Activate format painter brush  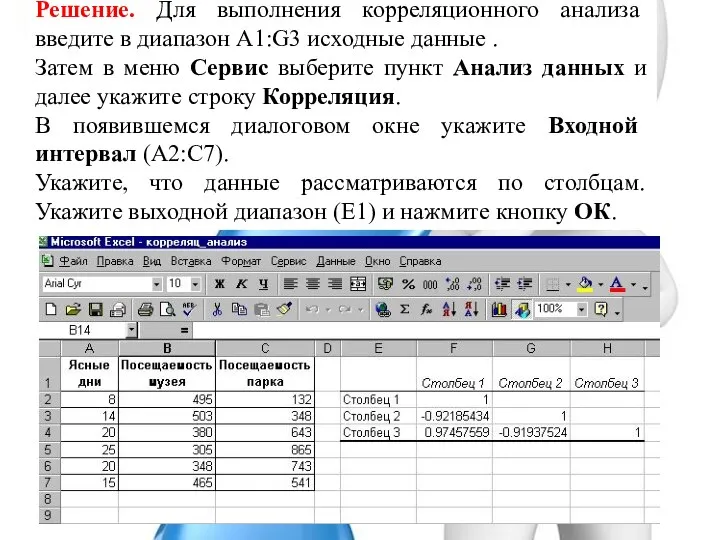(x=284, y=309)
